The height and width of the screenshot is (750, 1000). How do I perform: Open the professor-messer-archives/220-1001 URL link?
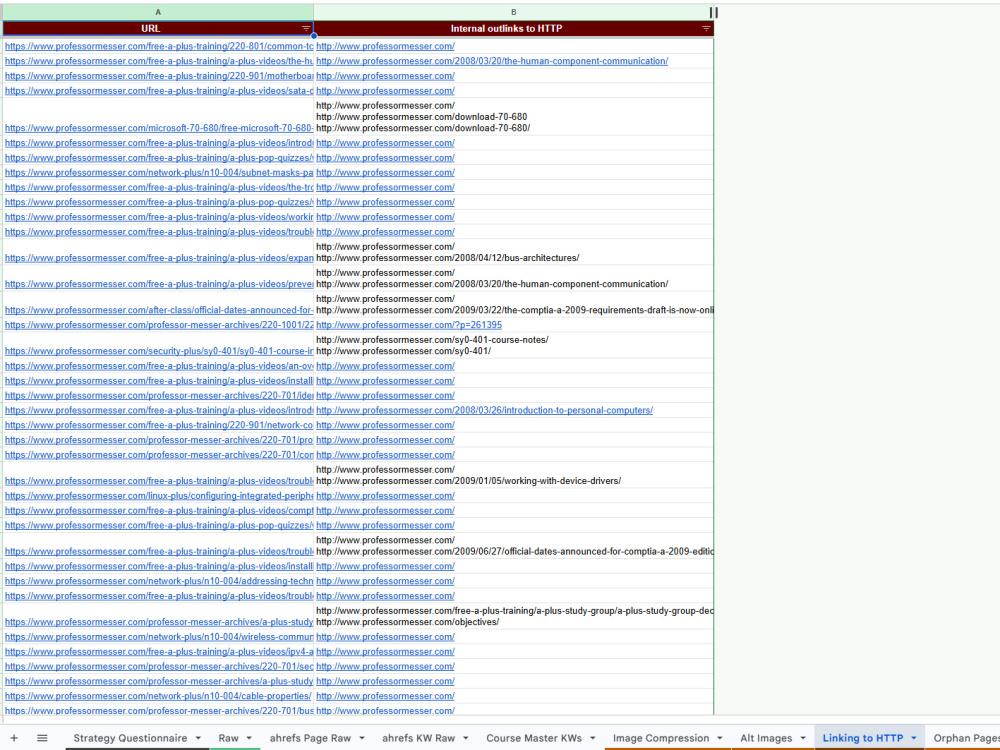pyautogui.click(x=159, y=325)
